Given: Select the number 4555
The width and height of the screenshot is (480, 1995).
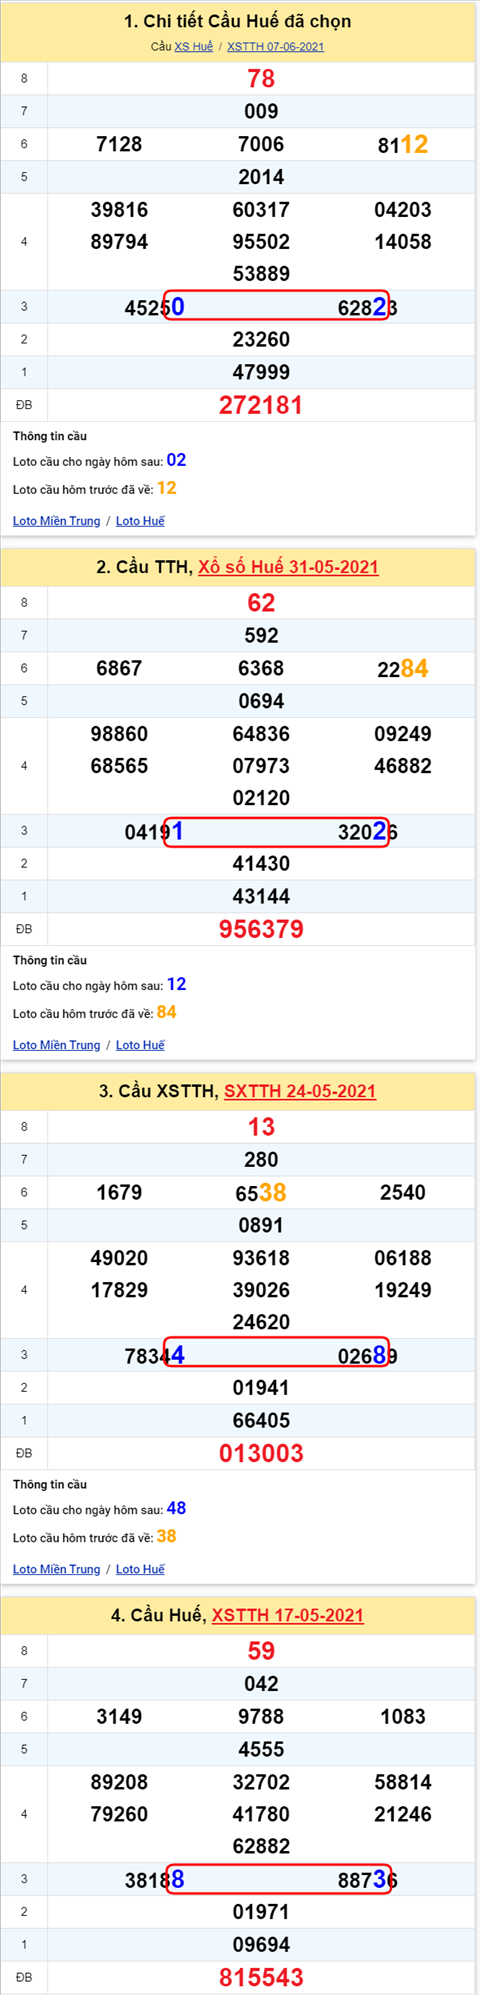Looking at the screenshot, I should [261, 1749].
